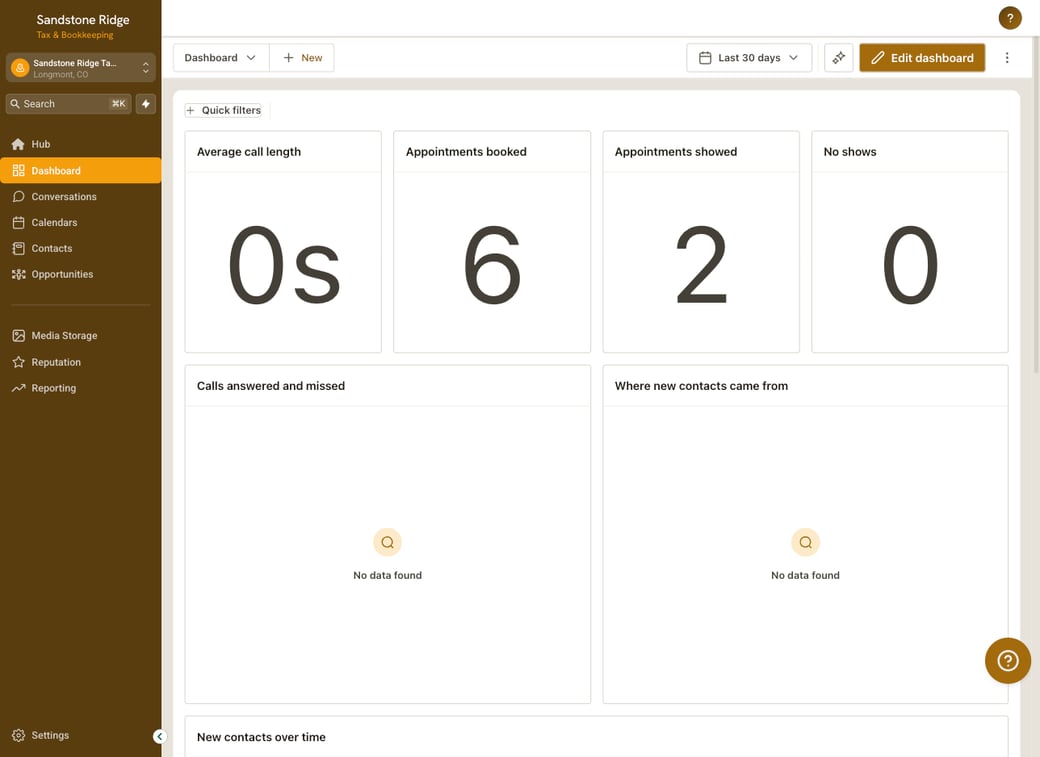Click the Sandstone Ridge logo
Image resolution: width=1040 pixels, height=757 pixels.
pos(82,25)
